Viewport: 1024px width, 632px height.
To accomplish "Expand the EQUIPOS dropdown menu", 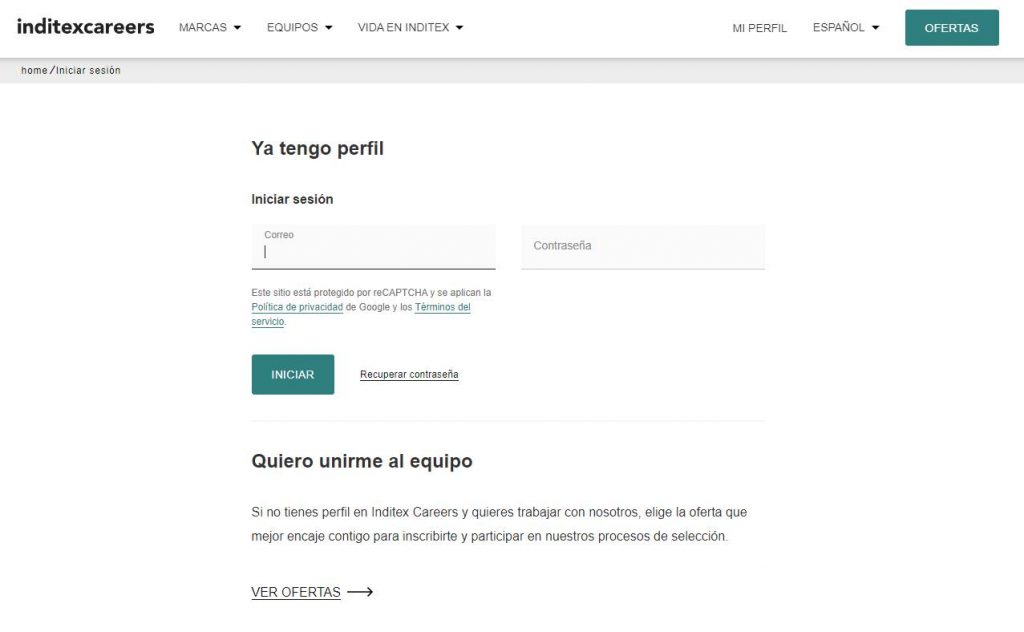I will (x=299, y=27).
